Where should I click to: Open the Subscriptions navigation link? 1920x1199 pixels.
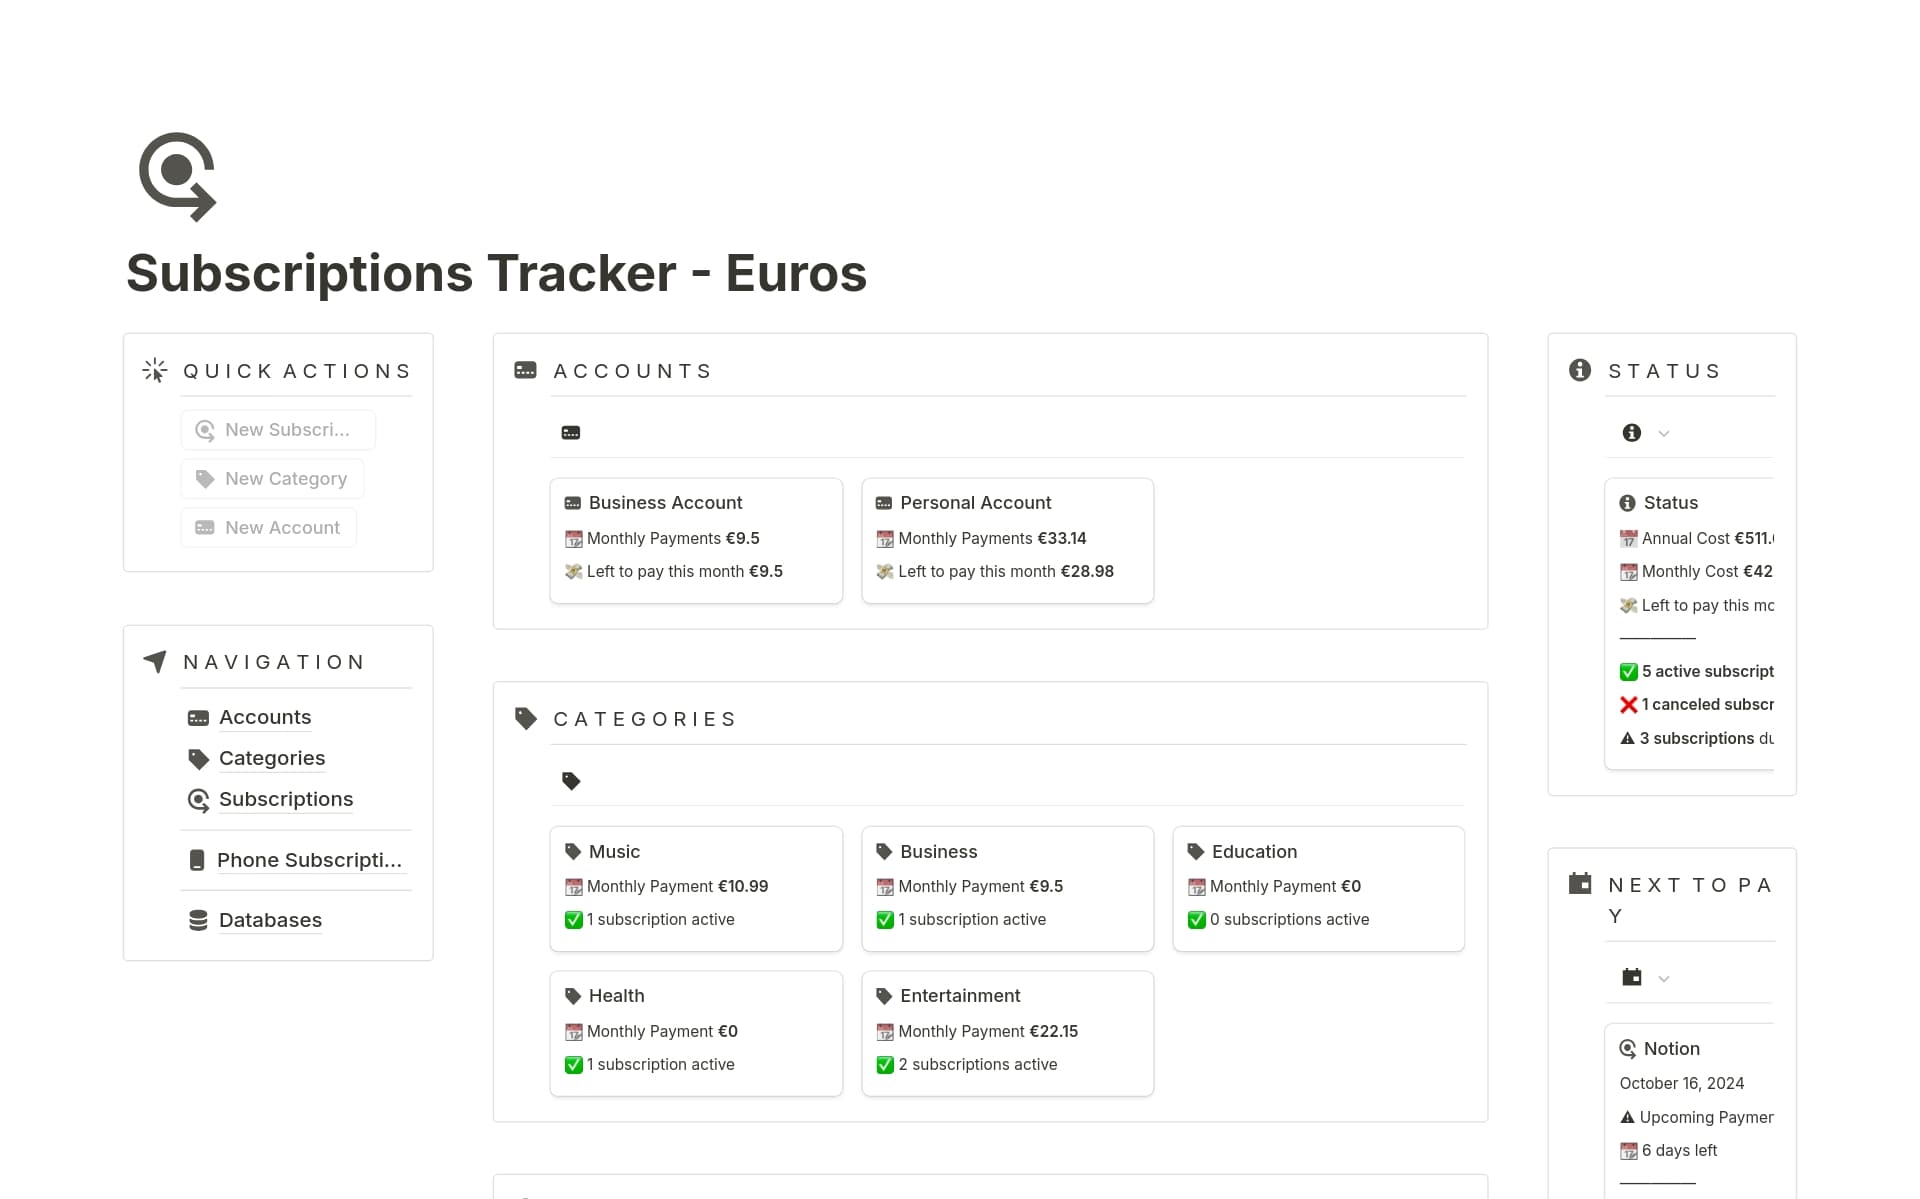286,798
